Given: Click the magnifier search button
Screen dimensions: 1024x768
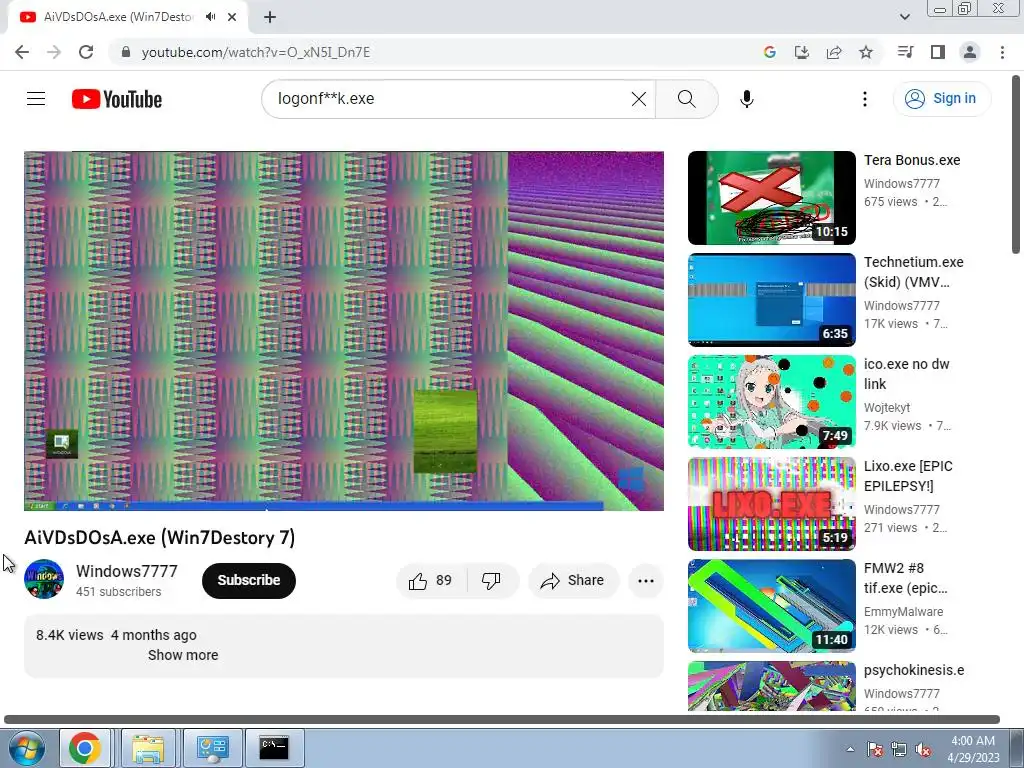Looking at the screenshot, I should (x=686, y=99).
